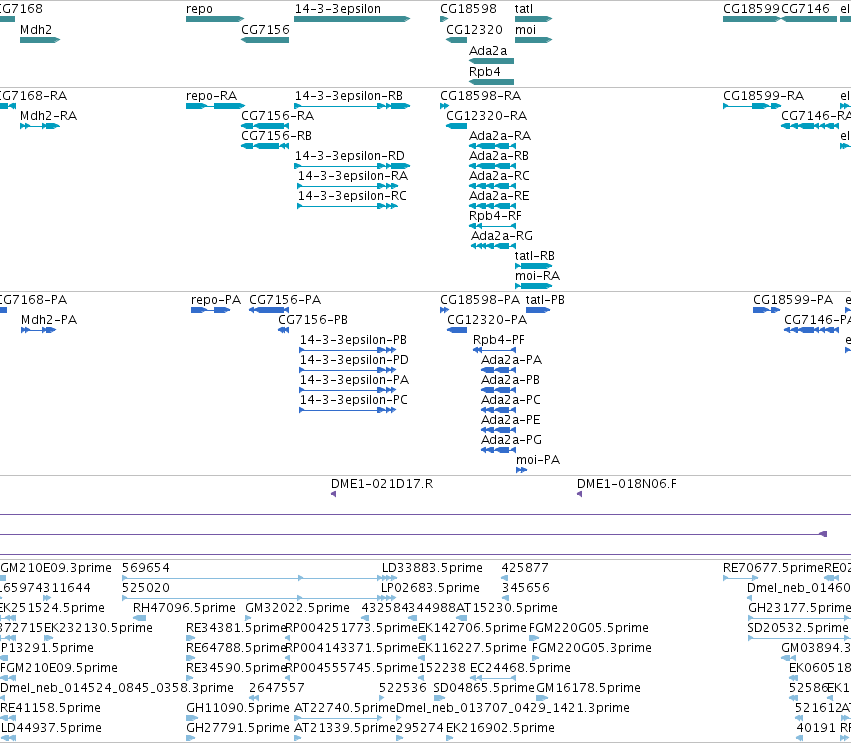Select EST label EC24468.5prime
Screen dimensions: 851x743
pyautogui.click(x=520, y=668)
